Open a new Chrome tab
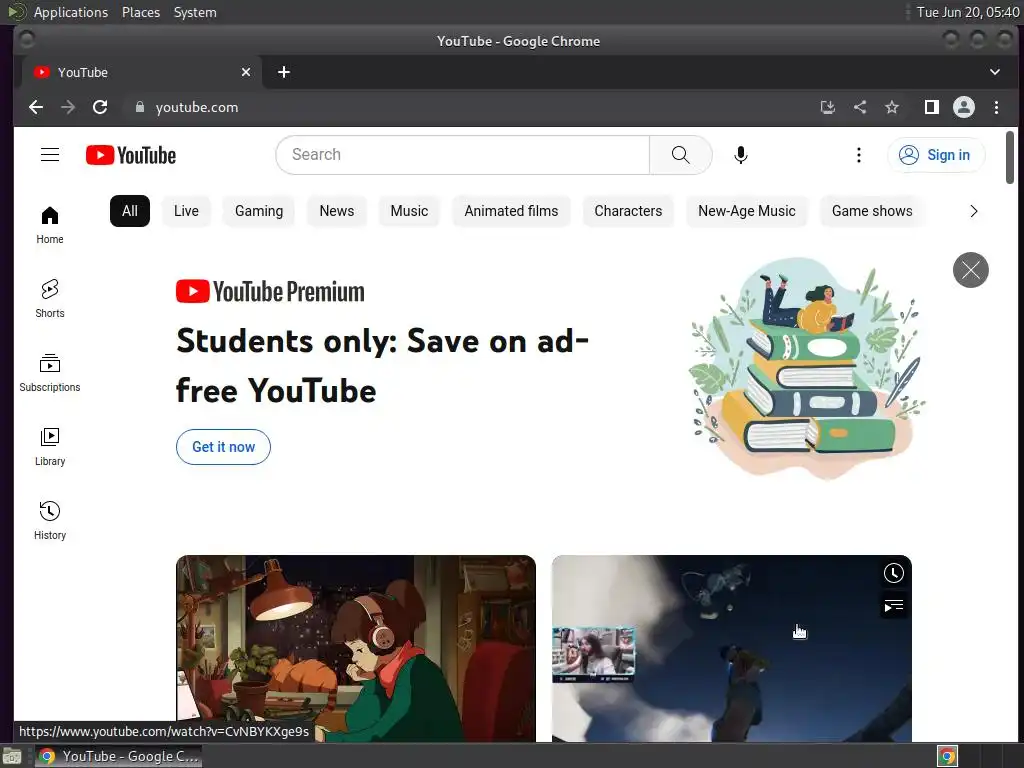This screenshot has height=768, width=1024. [x=283, y=72]
